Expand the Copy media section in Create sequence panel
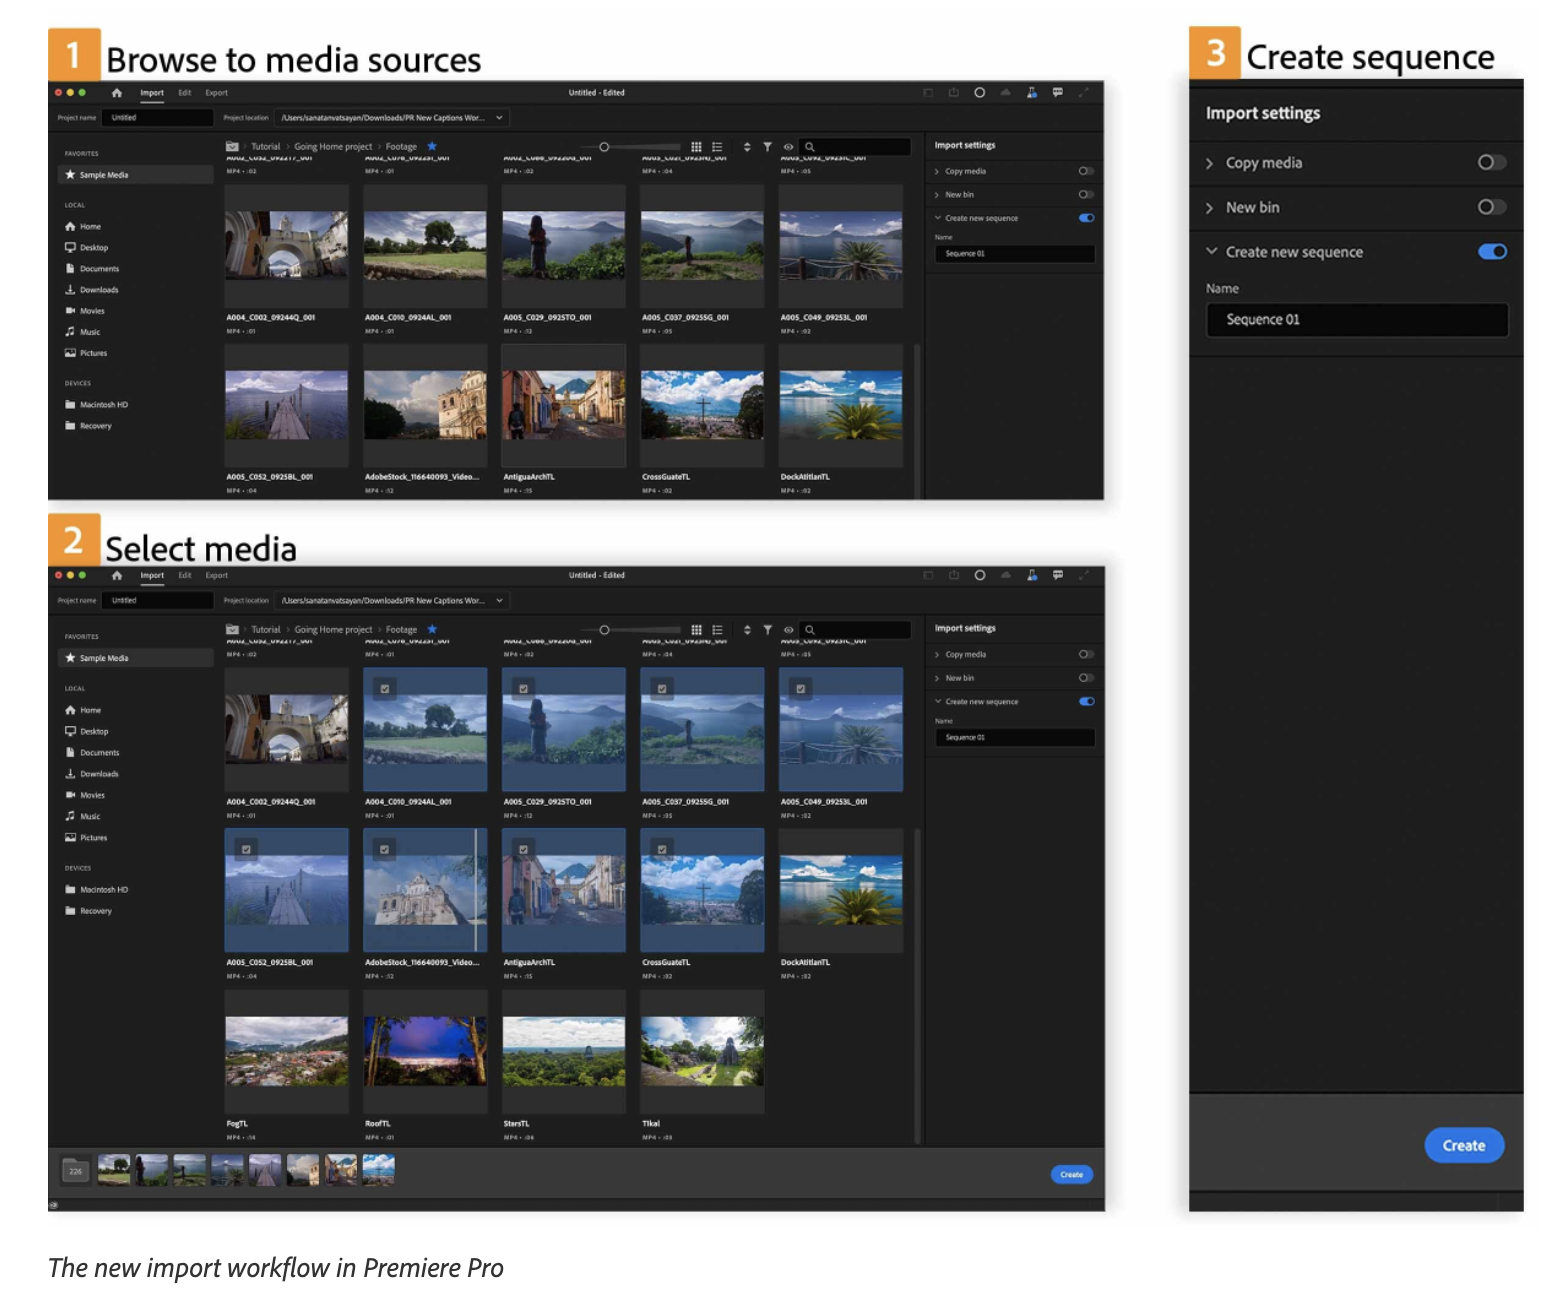Image resolution: width=1560 pixels, height=1306 pixels. tap(1210, 163)
